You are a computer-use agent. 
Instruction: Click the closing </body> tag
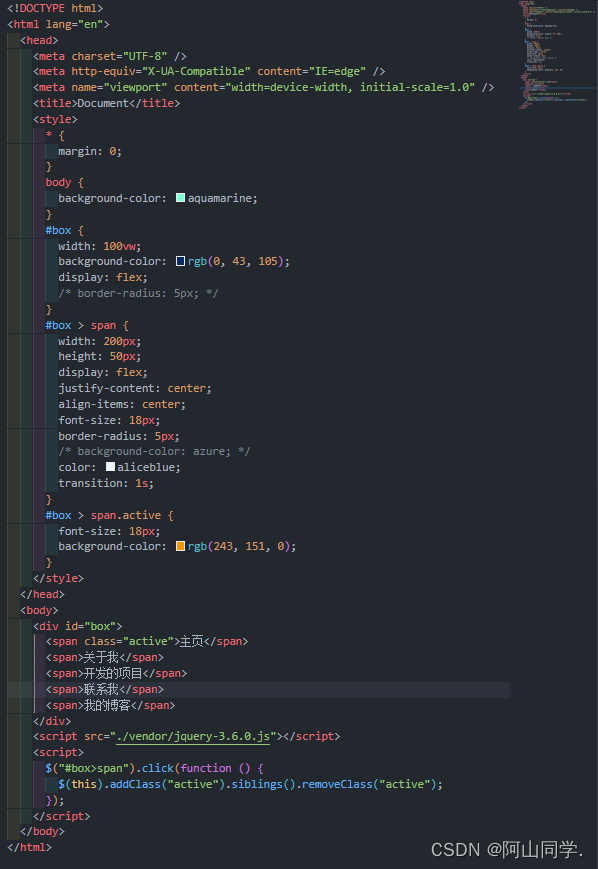[42, 831]
